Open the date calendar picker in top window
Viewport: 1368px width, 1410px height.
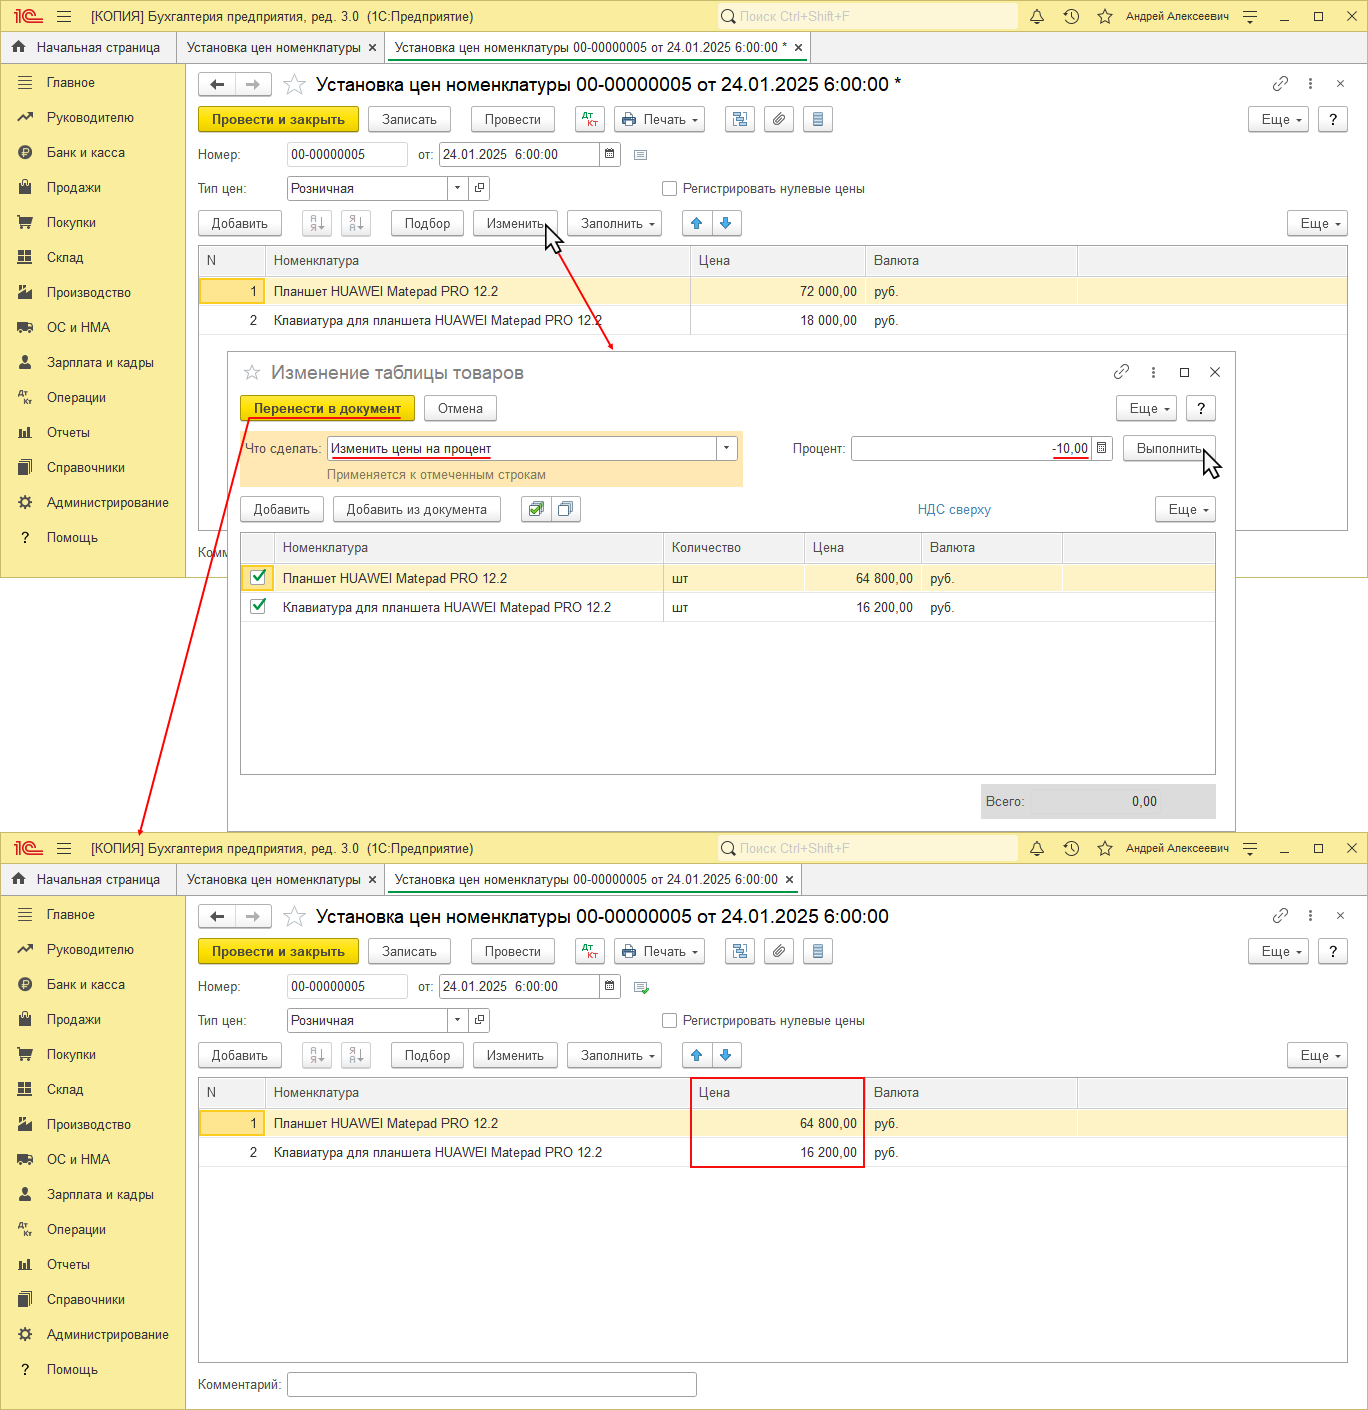[x=610, y=154]
